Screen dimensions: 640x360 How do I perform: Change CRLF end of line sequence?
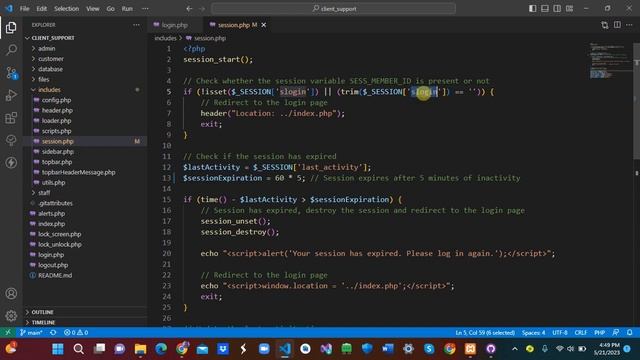point(580,333)
